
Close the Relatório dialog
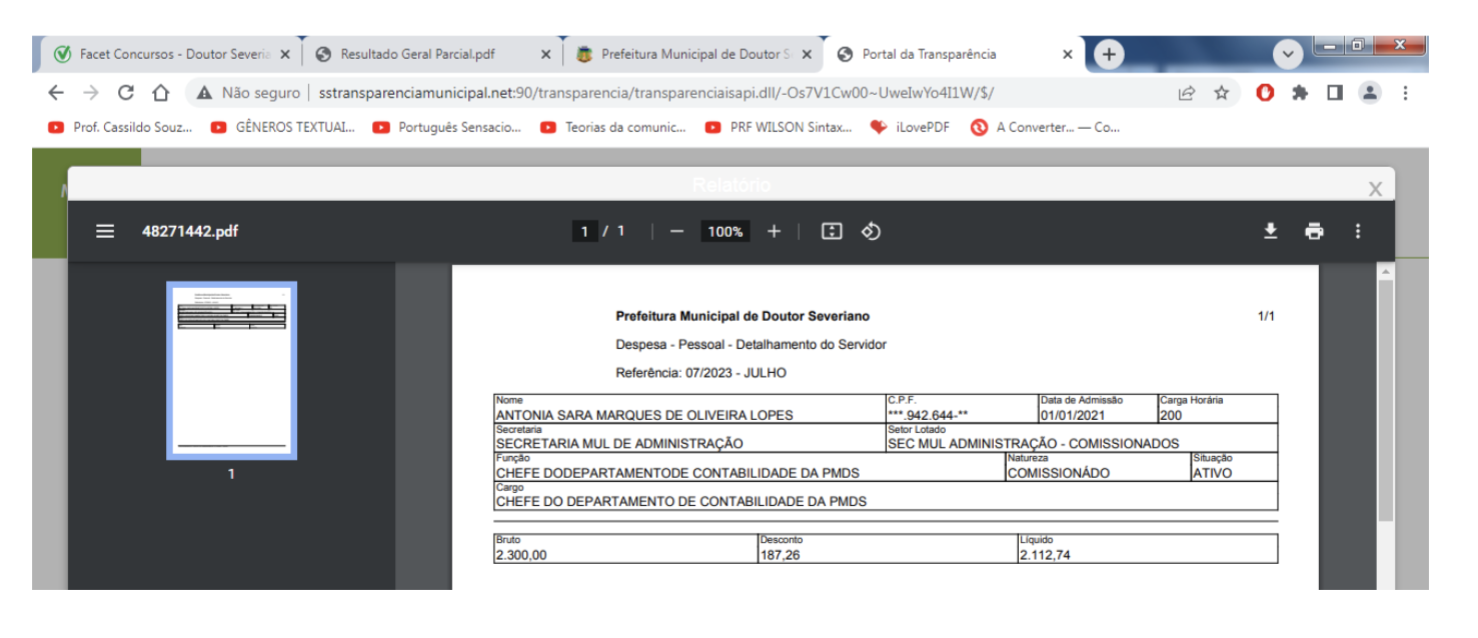click(1375, 189)
